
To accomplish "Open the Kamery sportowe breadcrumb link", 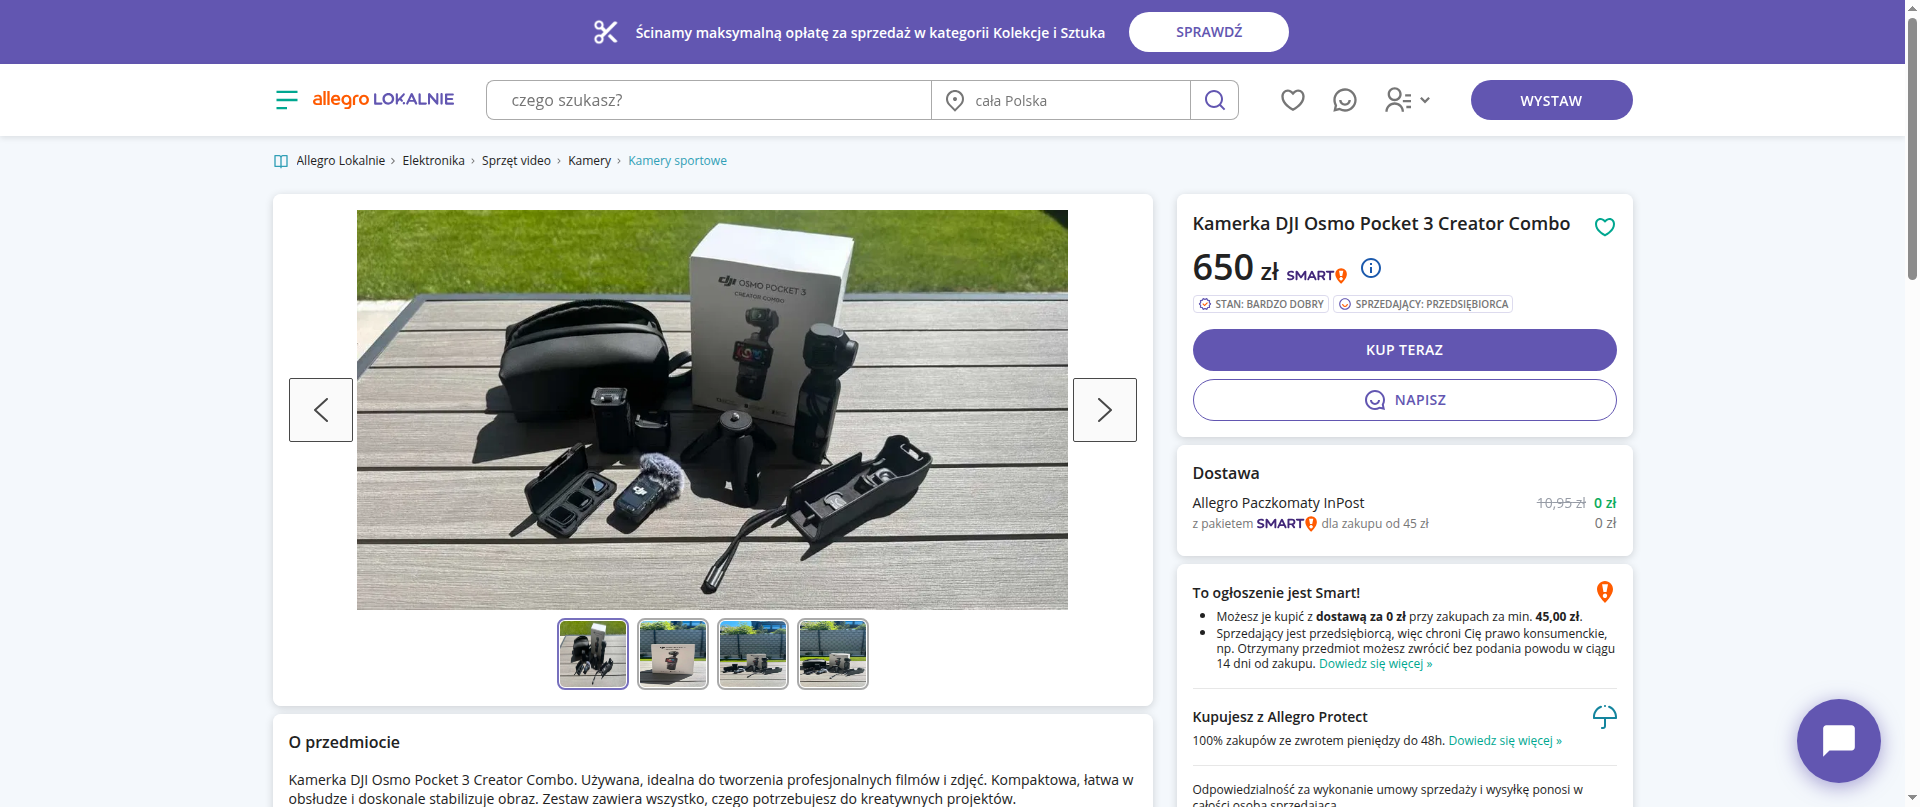I will 677,161.
